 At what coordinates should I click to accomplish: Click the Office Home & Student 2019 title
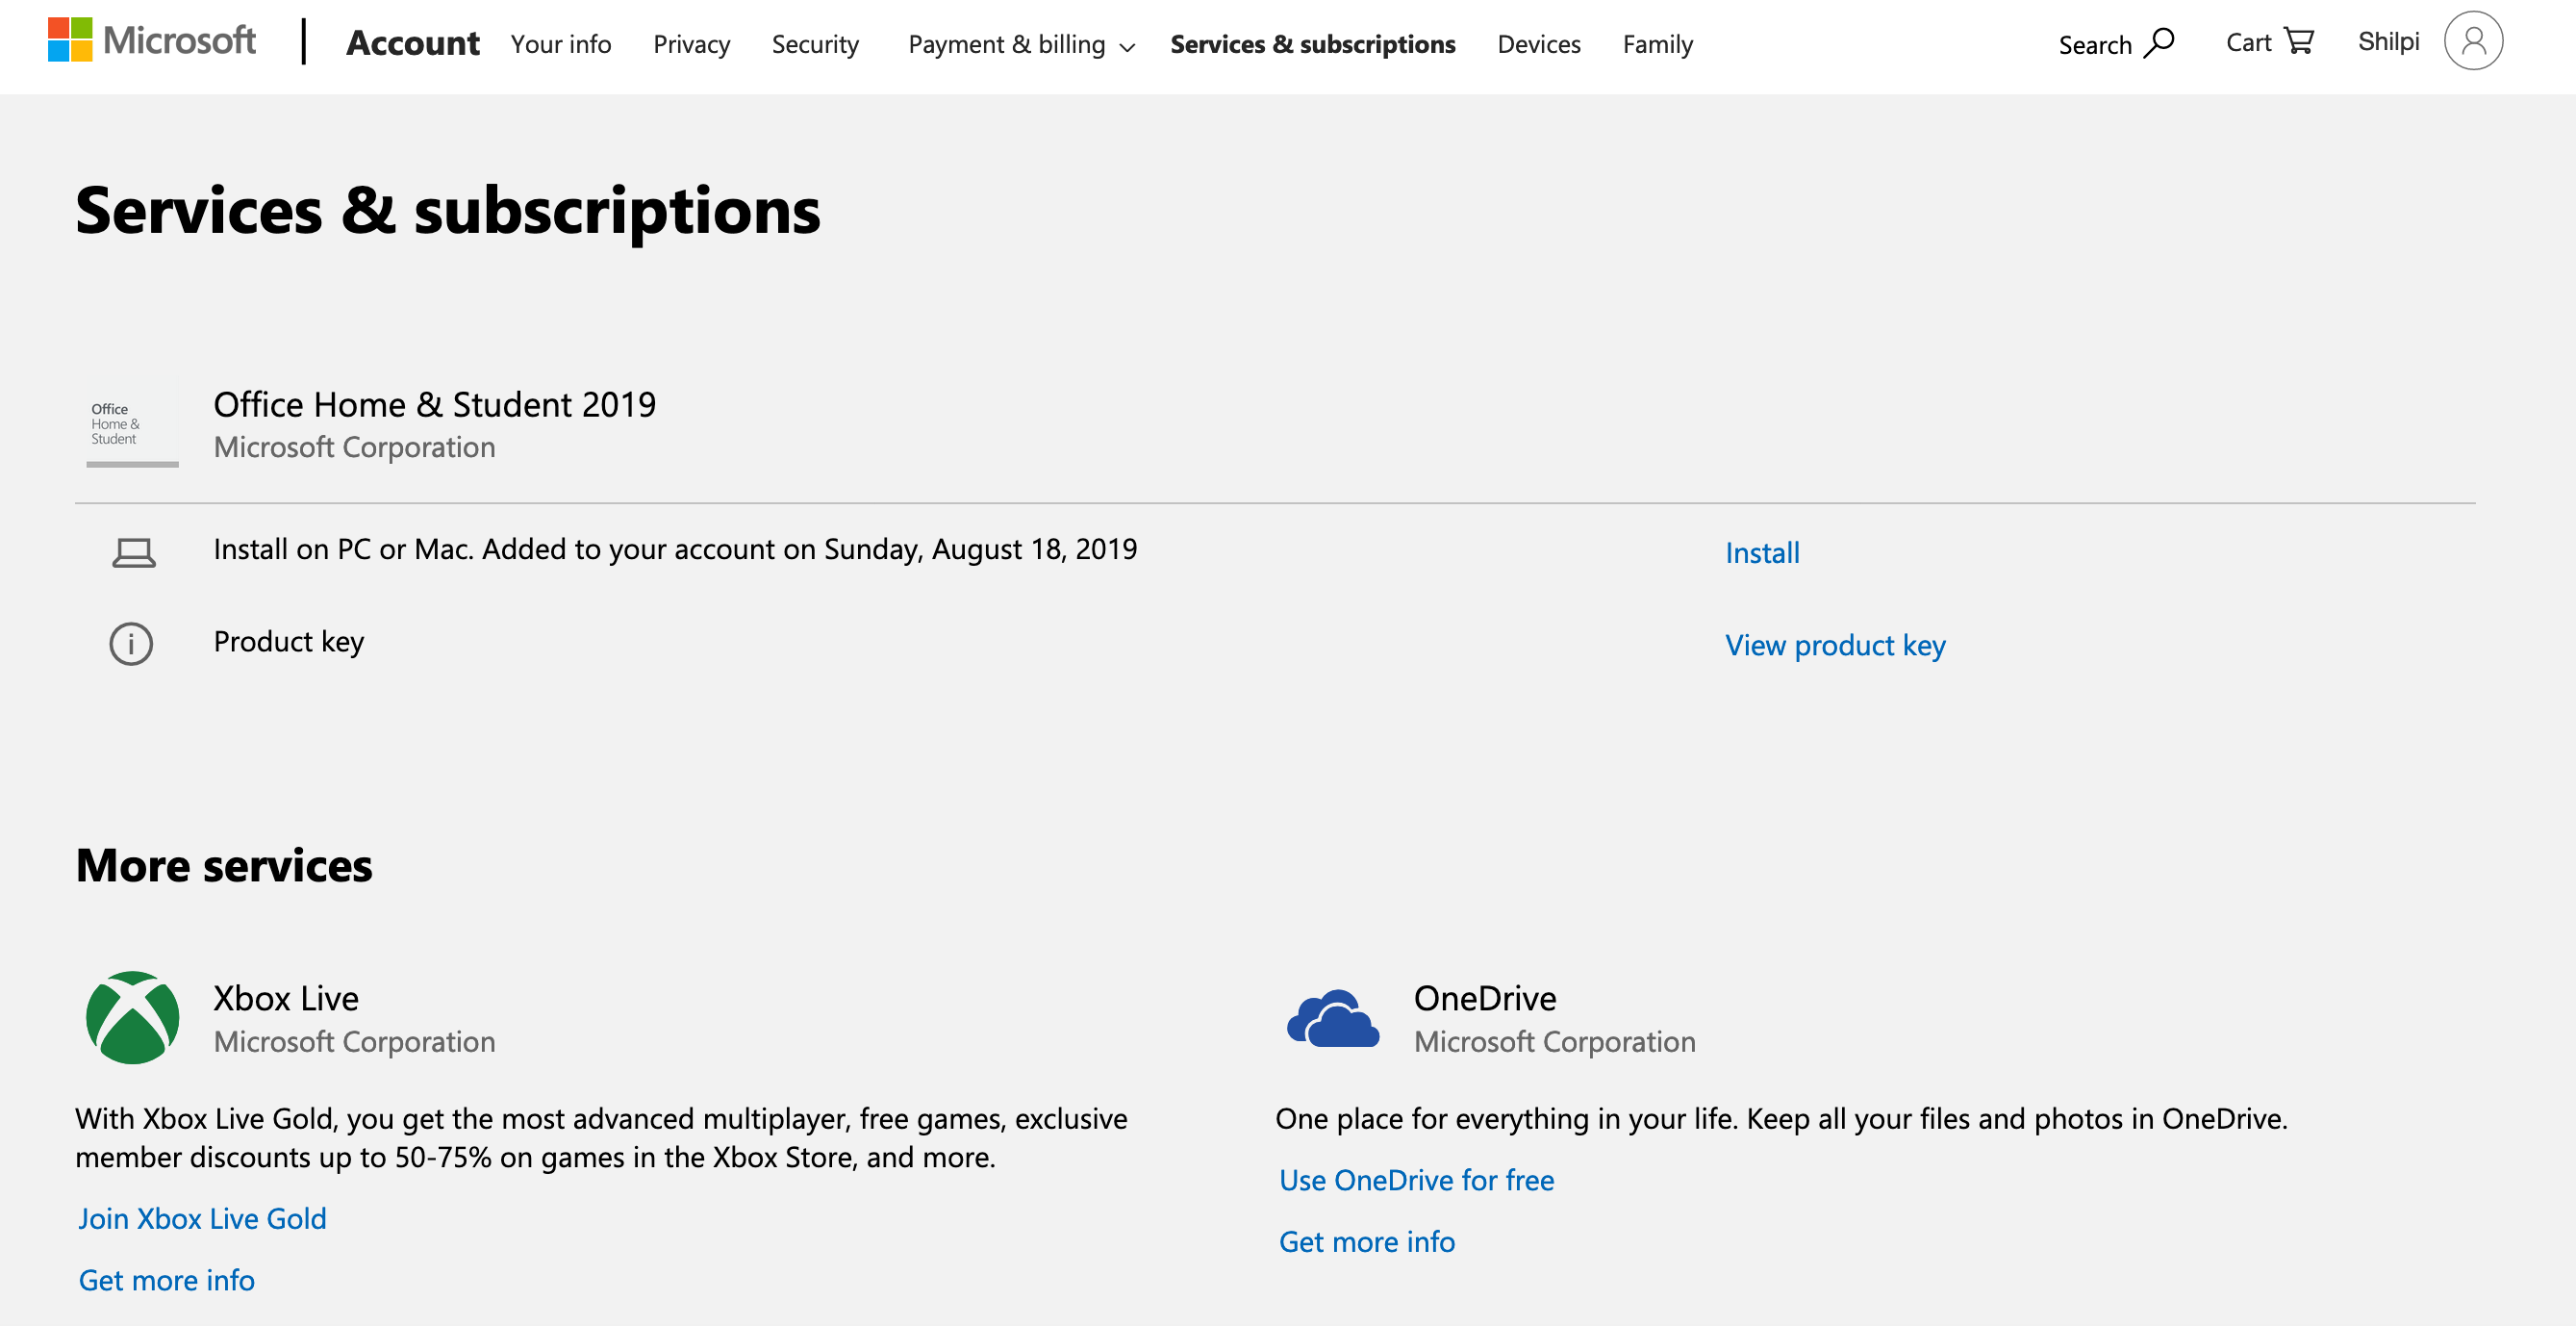pyautogui.click(x=435, y=404)
